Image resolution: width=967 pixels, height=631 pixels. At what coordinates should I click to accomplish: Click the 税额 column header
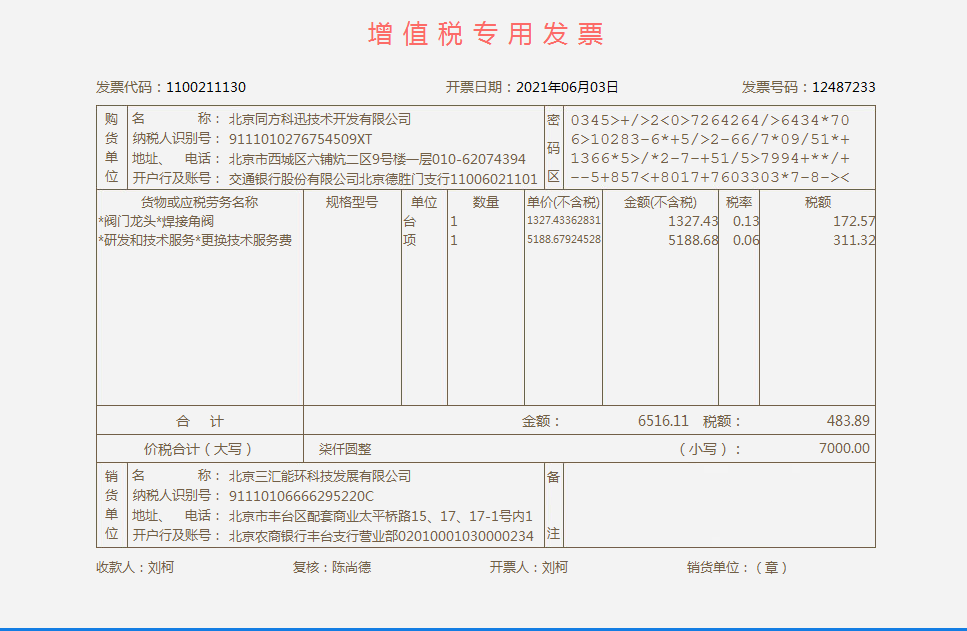click(x=817, y=202)
